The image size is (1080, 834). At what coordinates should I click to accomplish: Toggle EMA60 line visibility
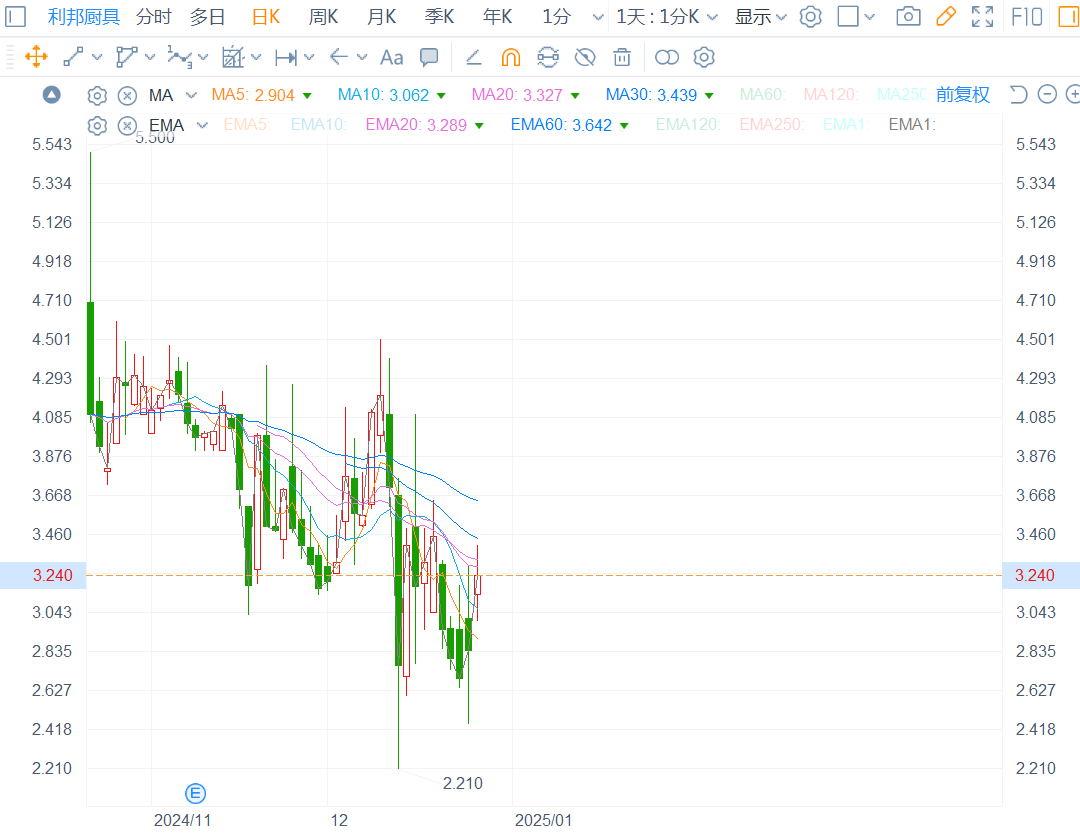click(570, 125)
